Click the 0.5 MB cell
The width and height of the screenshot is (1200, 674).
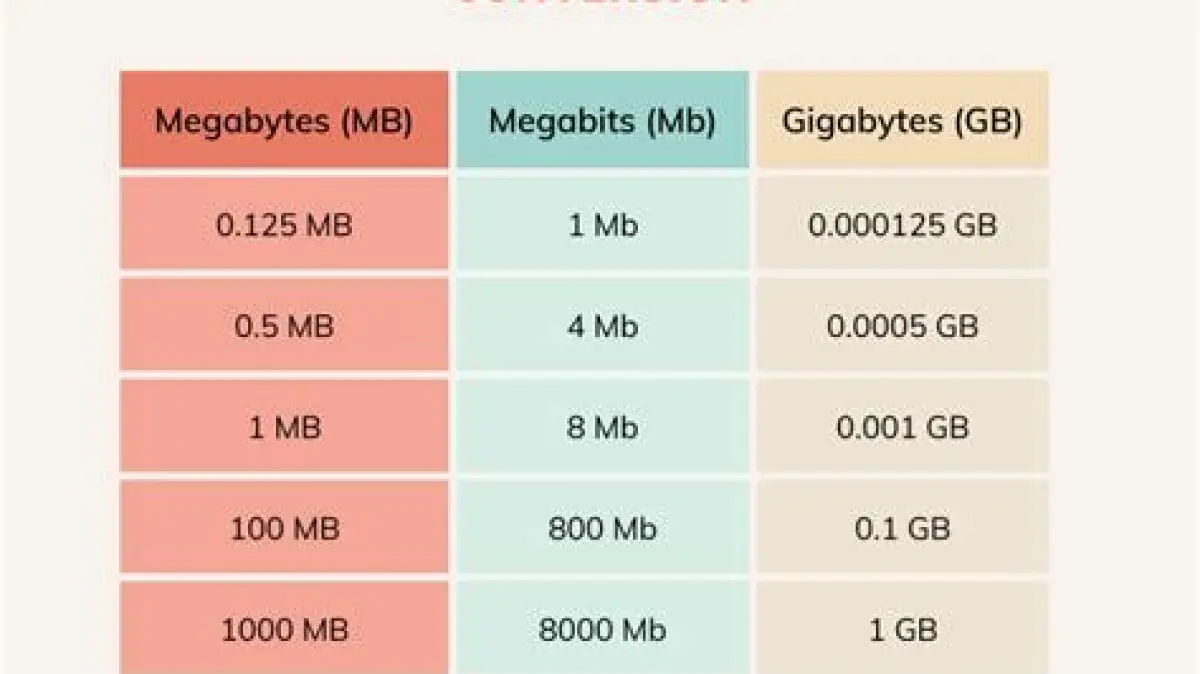[x=284, y=327]
